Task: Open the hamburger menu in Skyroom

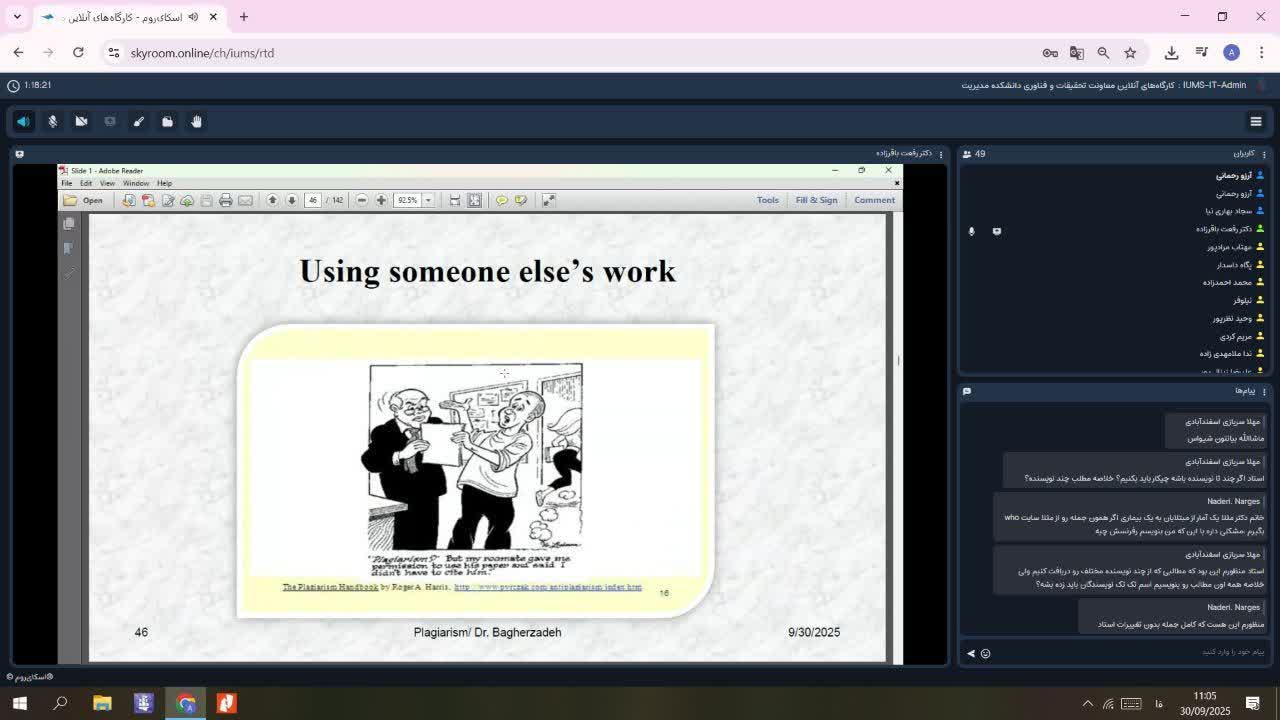Action: click(x=1256, y=121)
